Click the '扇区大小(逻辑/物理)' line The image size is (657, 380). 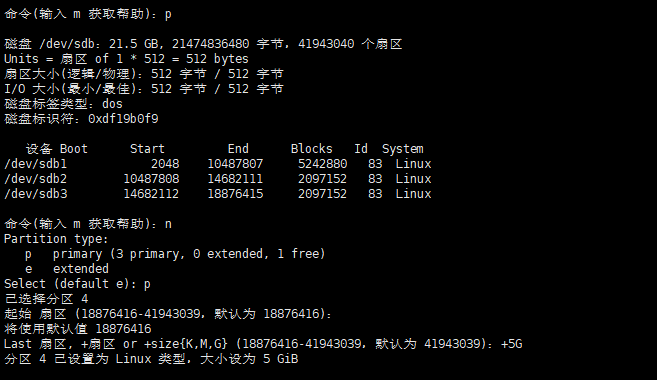click(x=144, y=74)
